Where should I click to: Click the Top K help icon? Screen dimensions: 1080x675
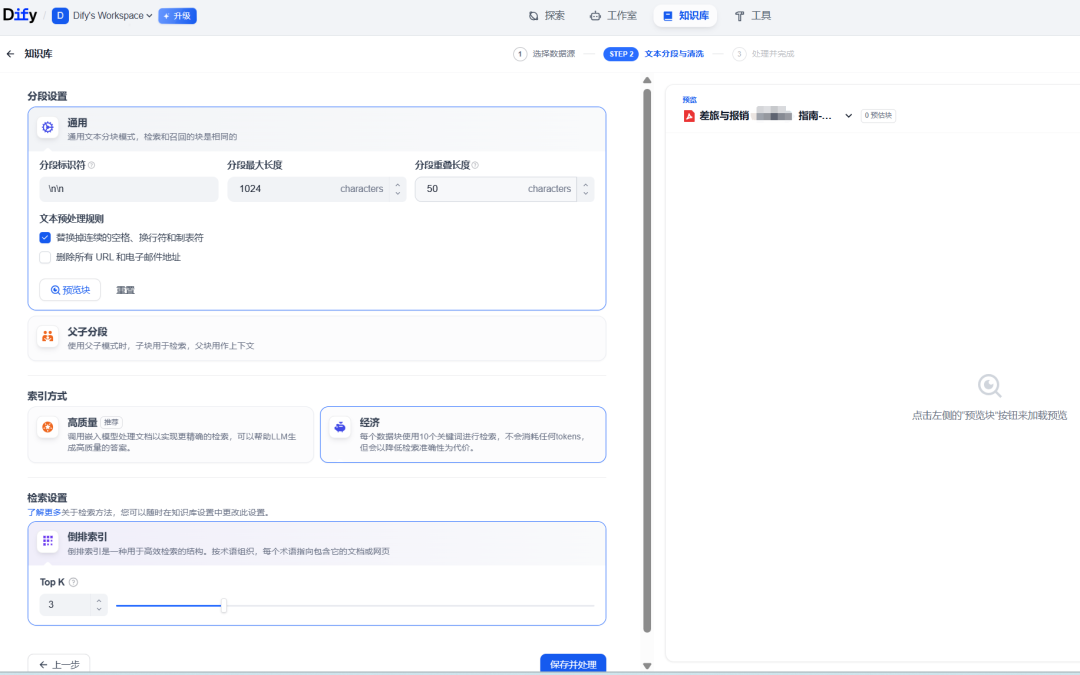(x=74, y=582)
